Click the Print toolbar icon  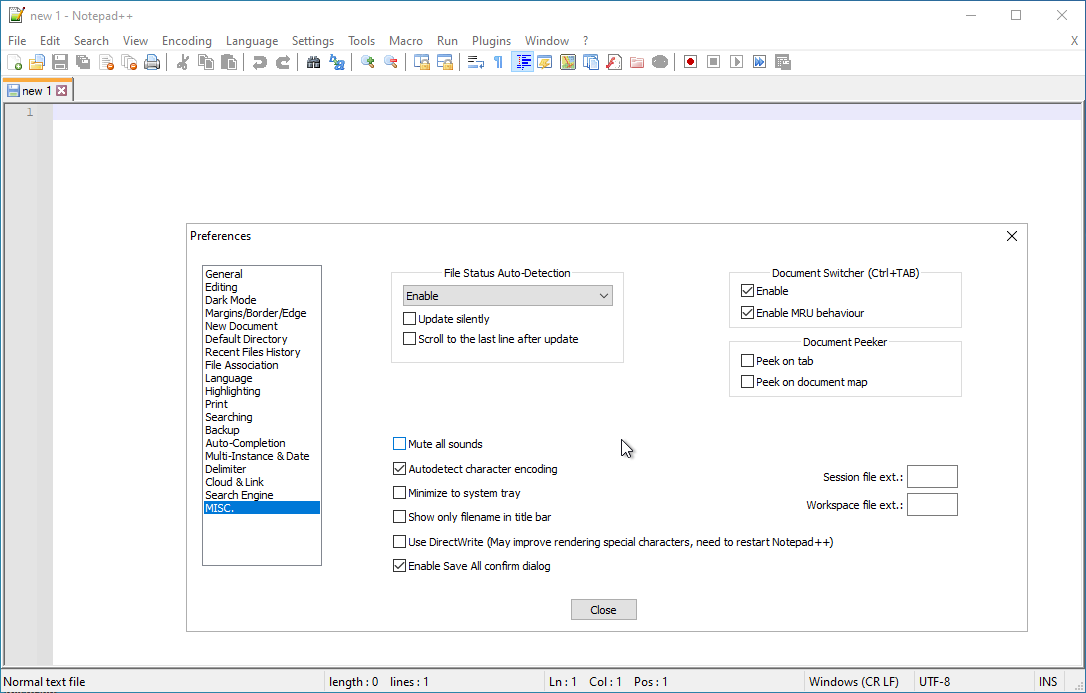point(152,62)
